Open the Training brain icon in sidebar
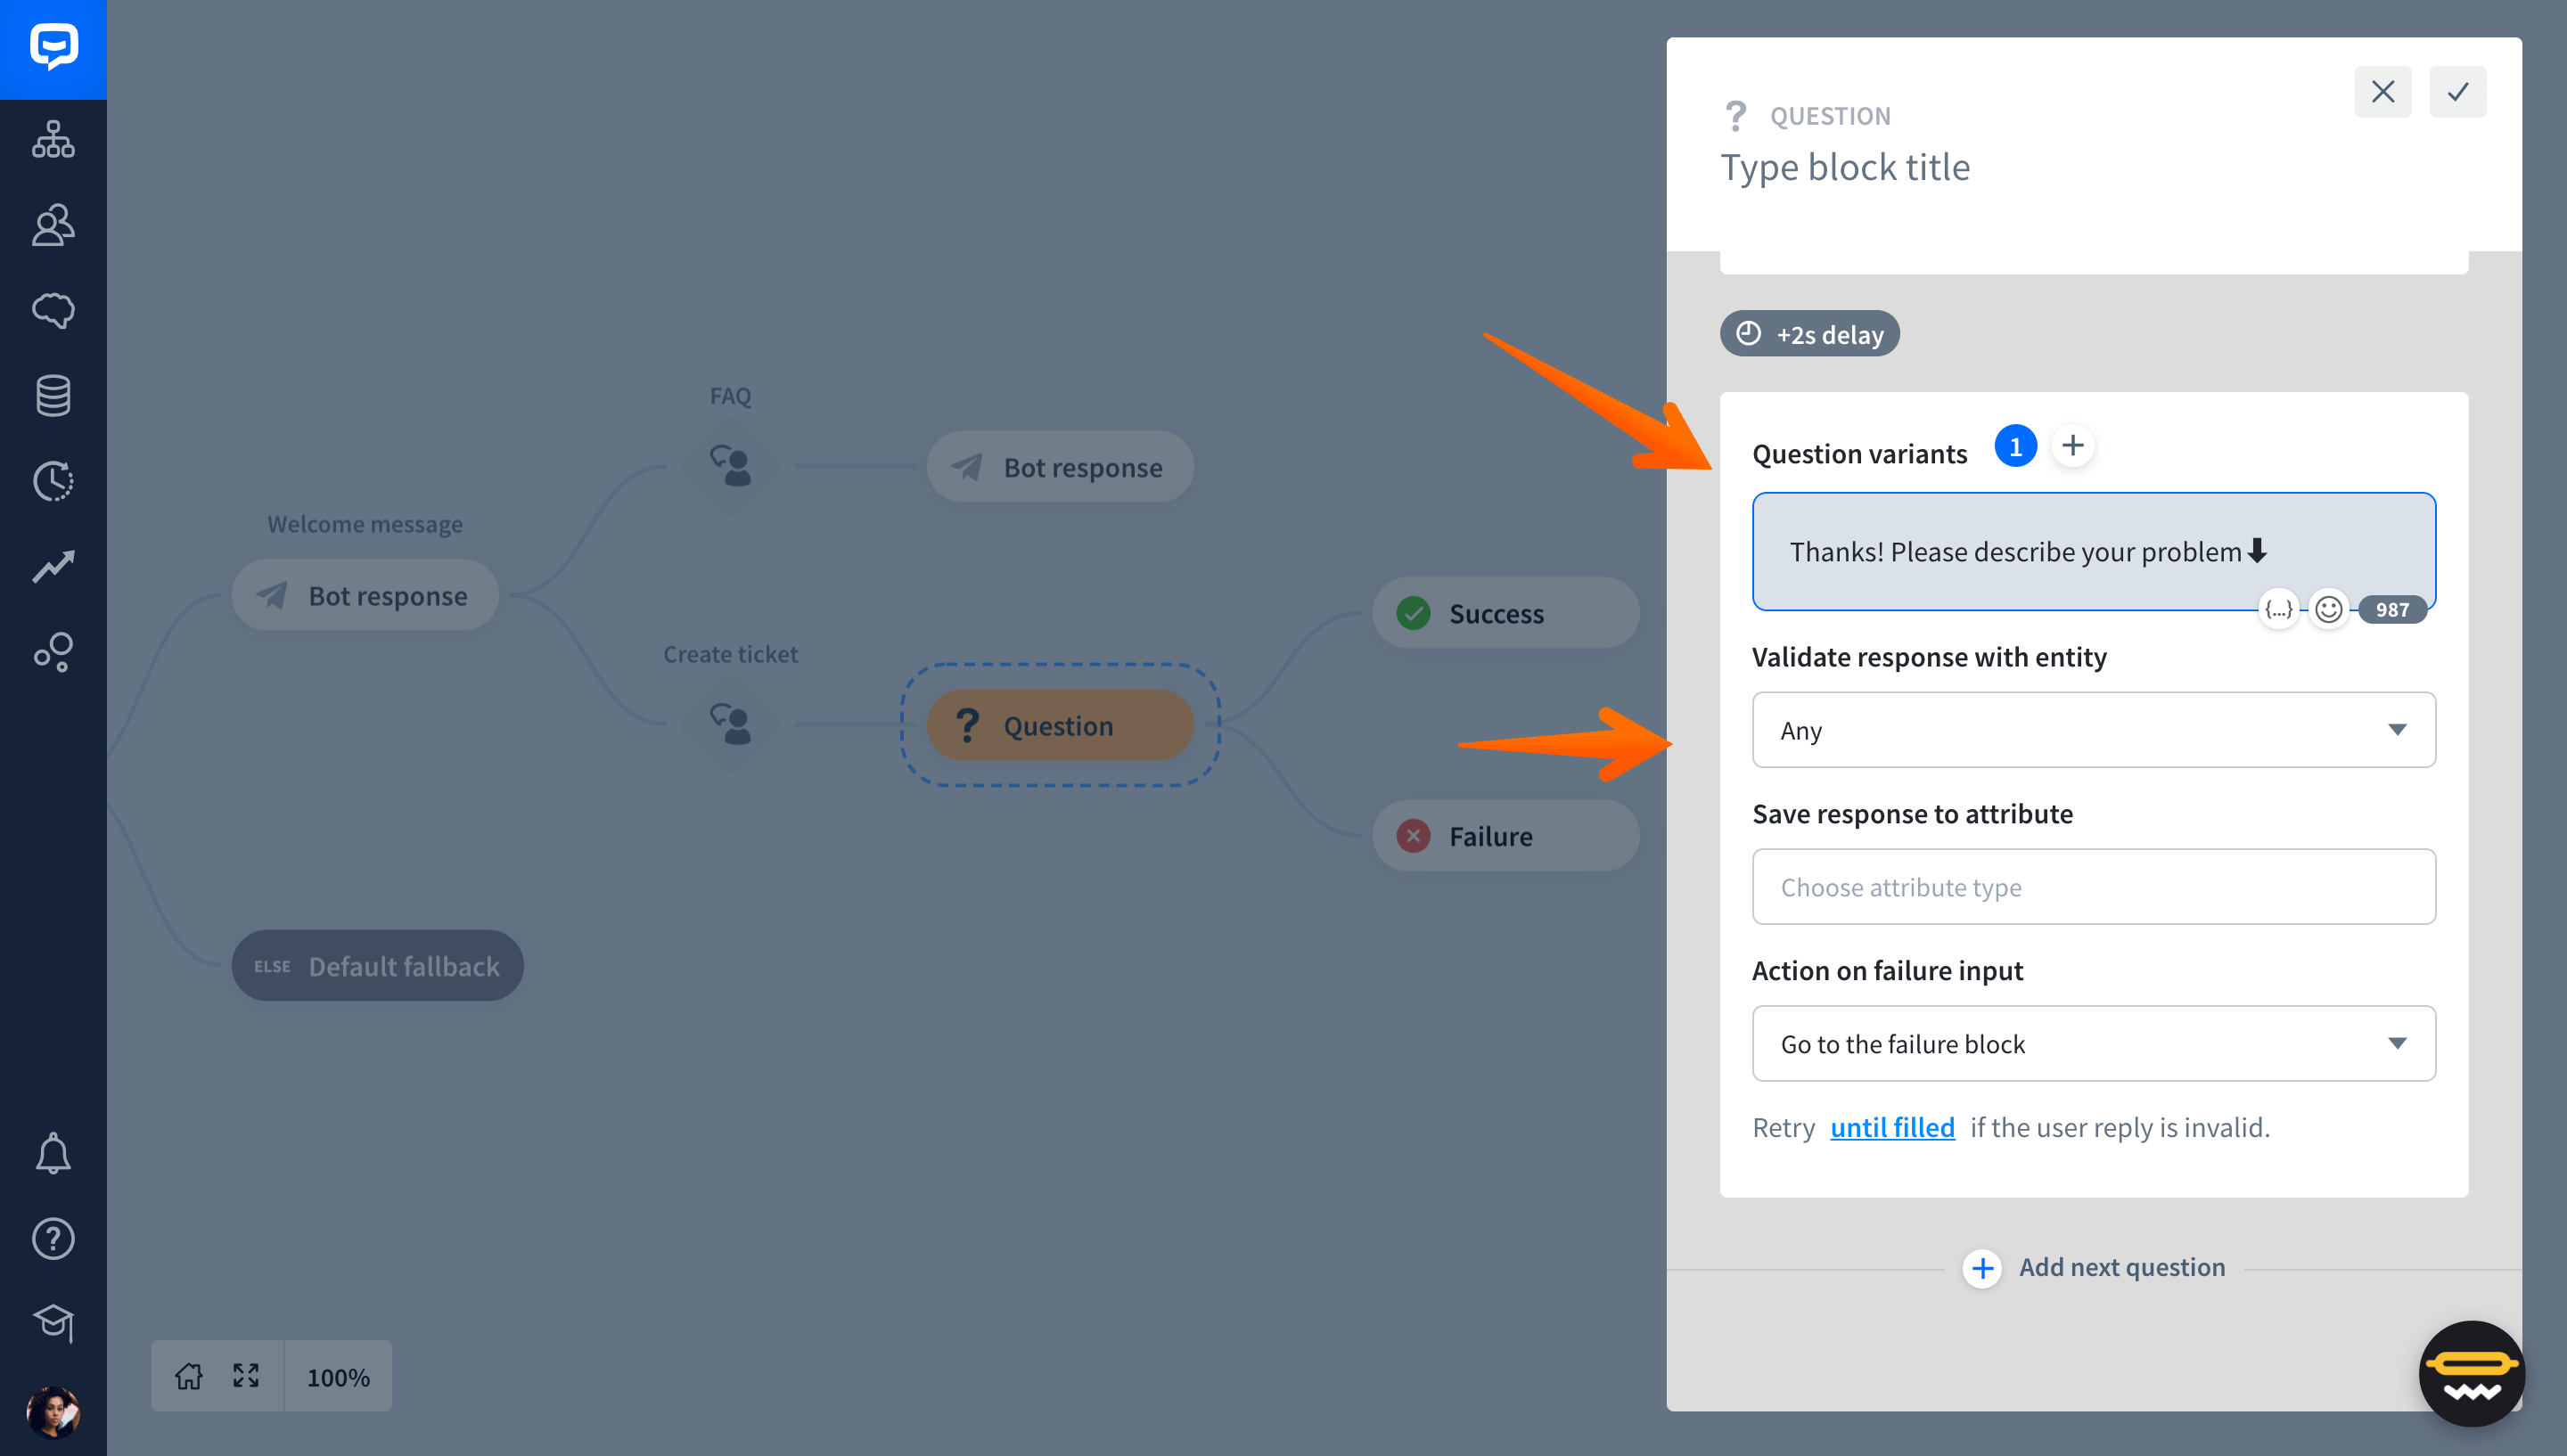2567x1456 pixels. click(53, 310)
